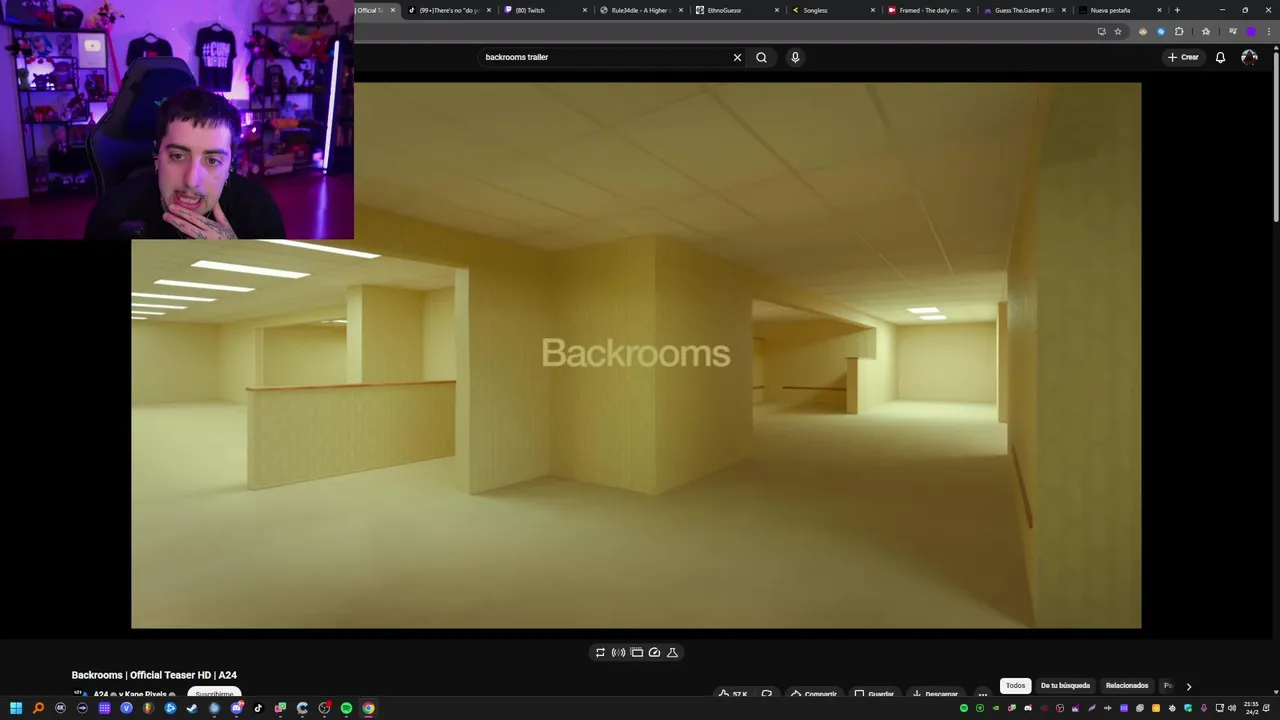Screen dimensions: 1280x720
Task: Click the filmstrip icon below the video
Action: [x=636, y=652]
